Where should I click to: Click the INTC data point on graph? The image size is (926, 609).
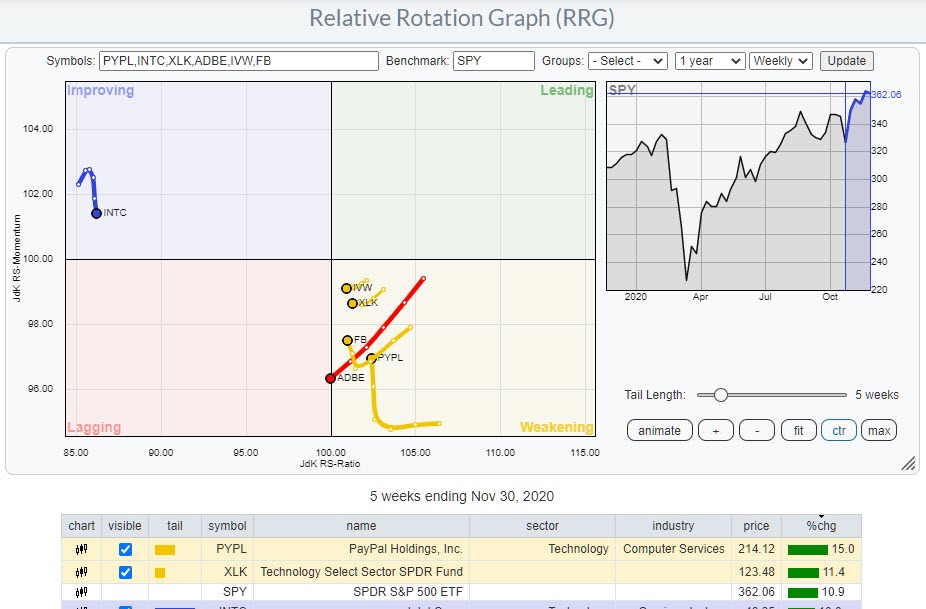pyautogui.click(x=96, y=213)
